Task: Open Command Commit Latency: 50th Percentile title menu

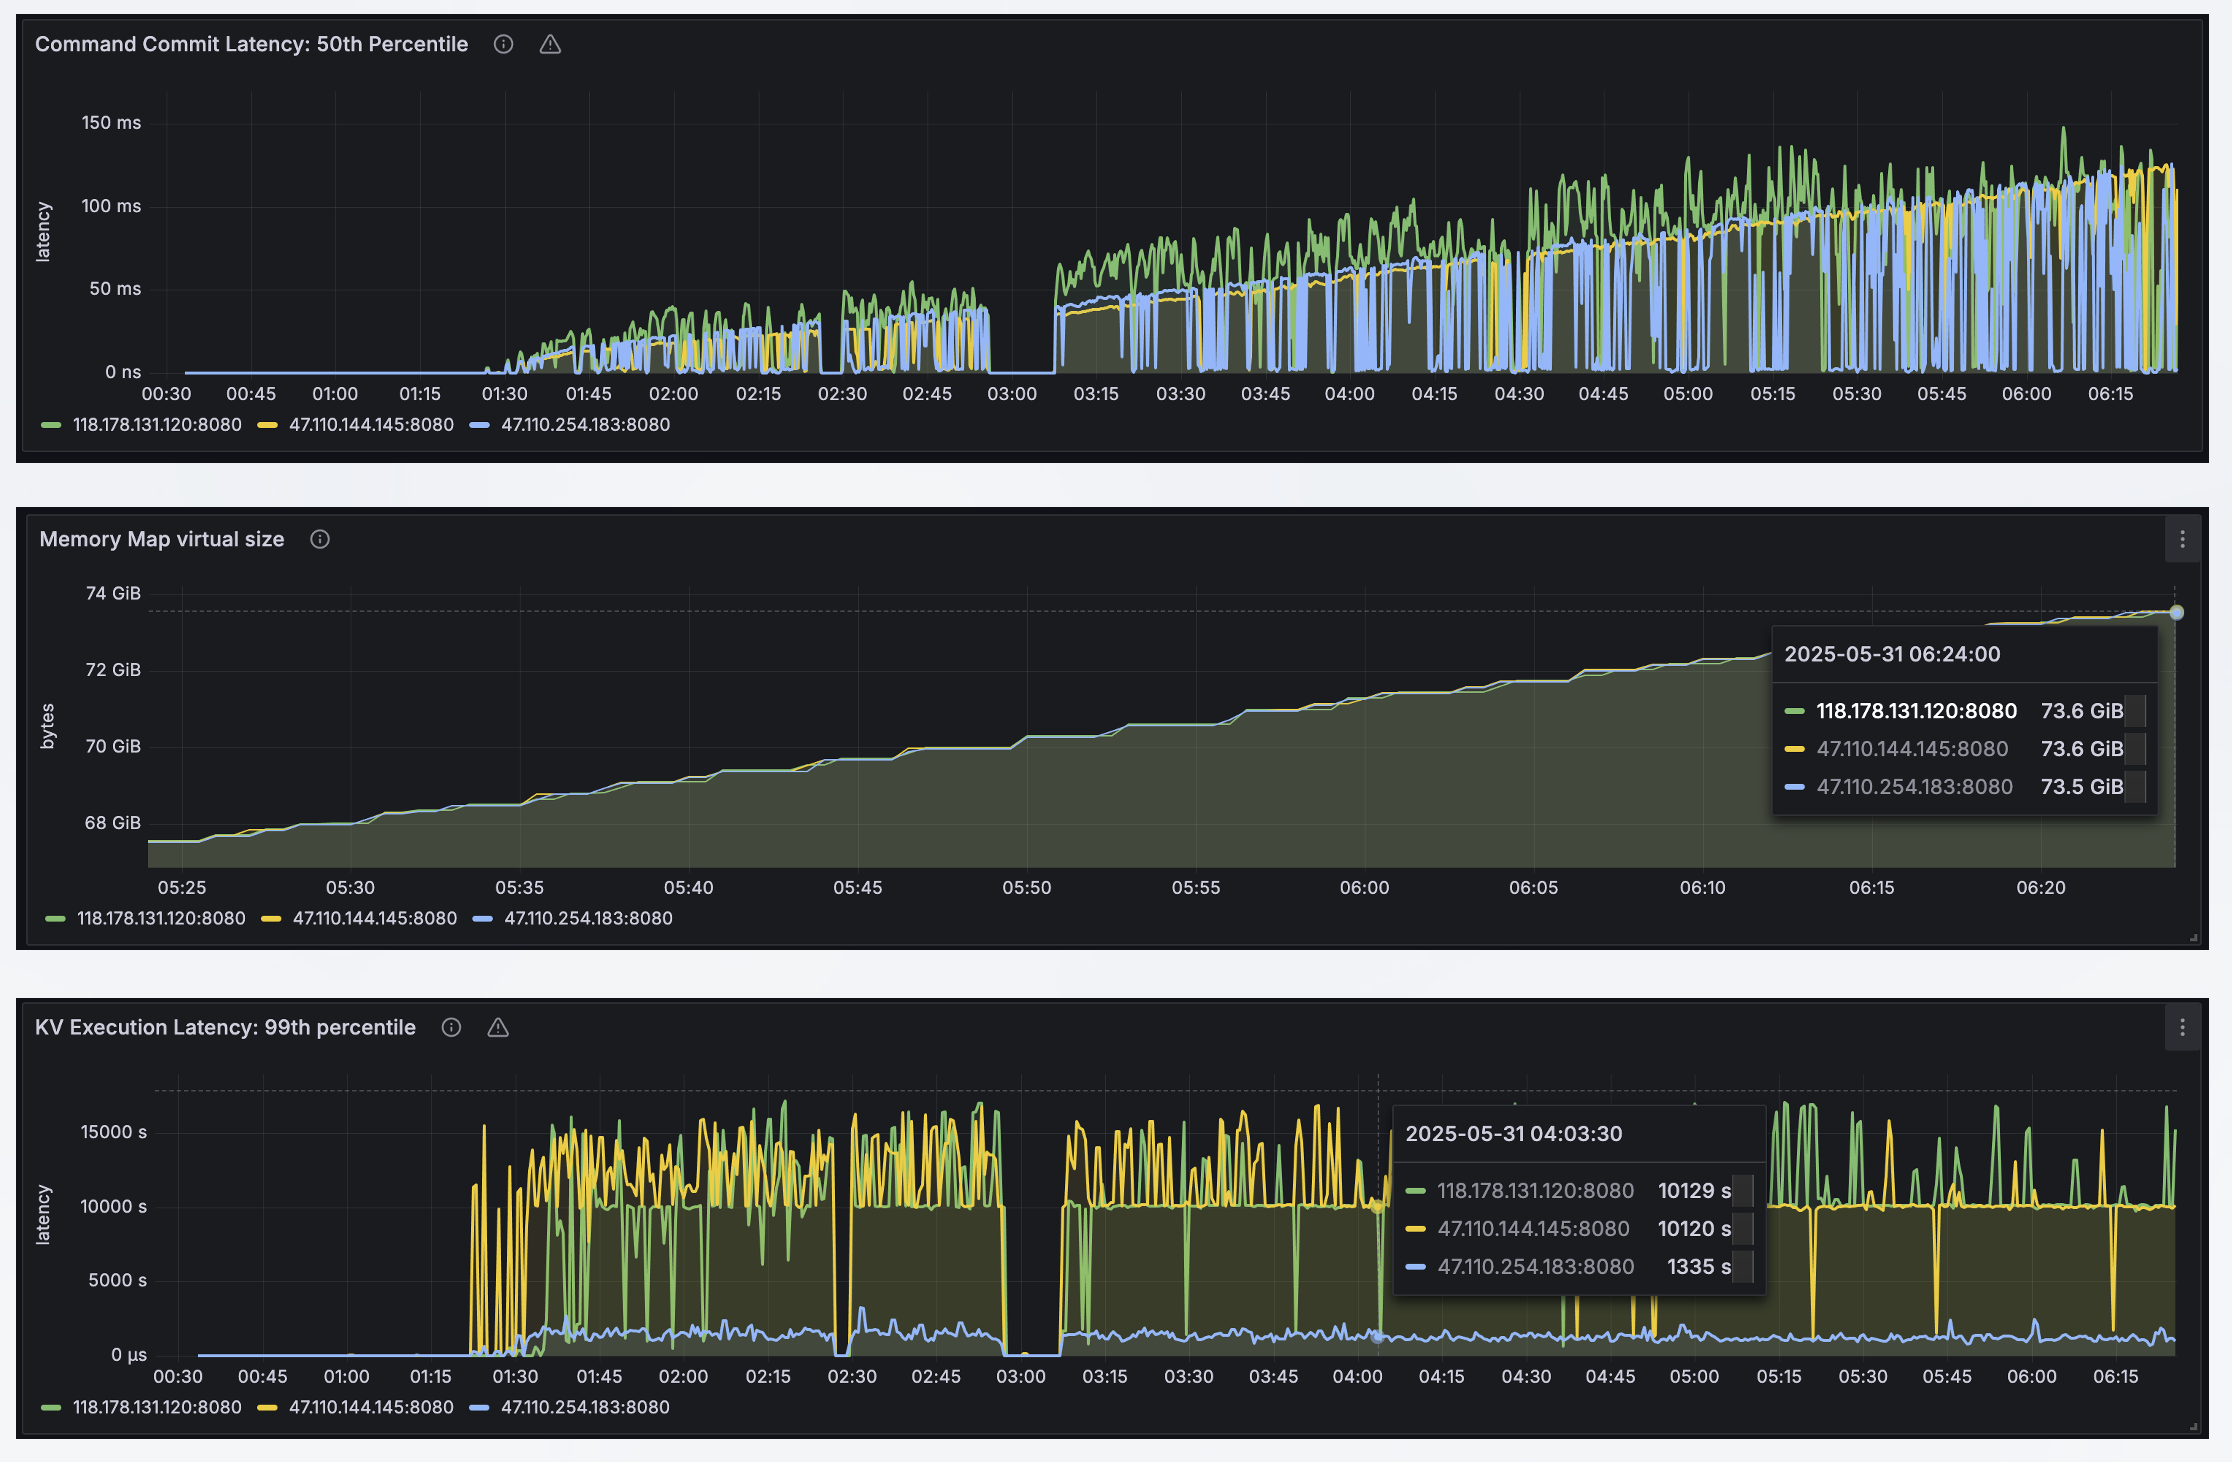Action: click(251, 44)
